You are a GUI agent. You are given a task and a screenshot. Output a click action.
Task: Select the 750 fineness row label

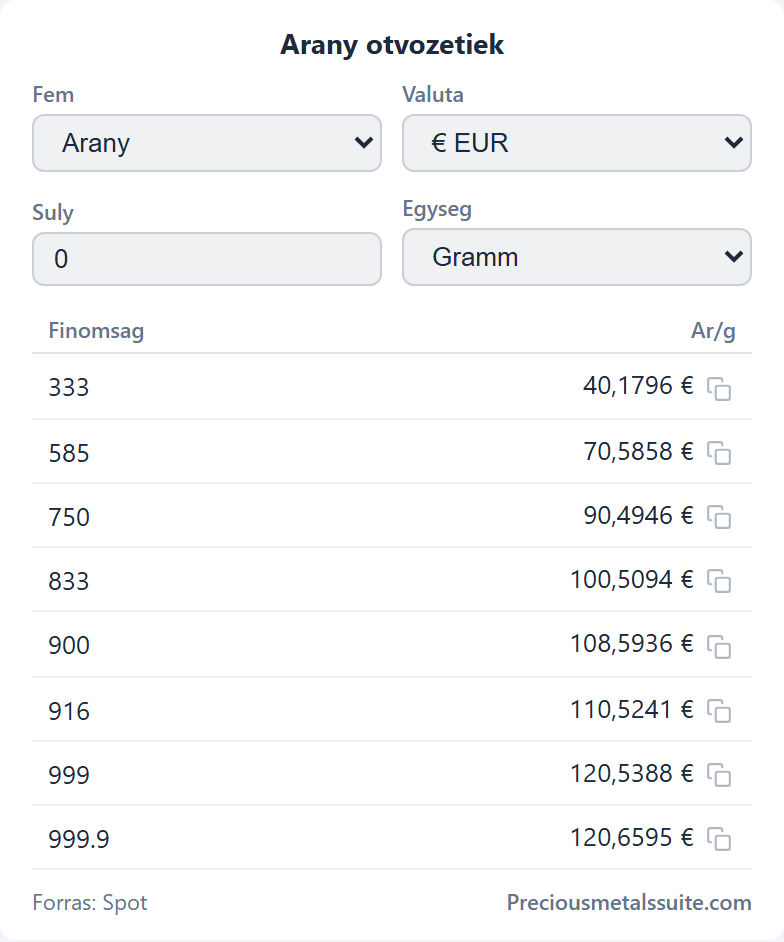pyautogui.click(x=69, y=517)
